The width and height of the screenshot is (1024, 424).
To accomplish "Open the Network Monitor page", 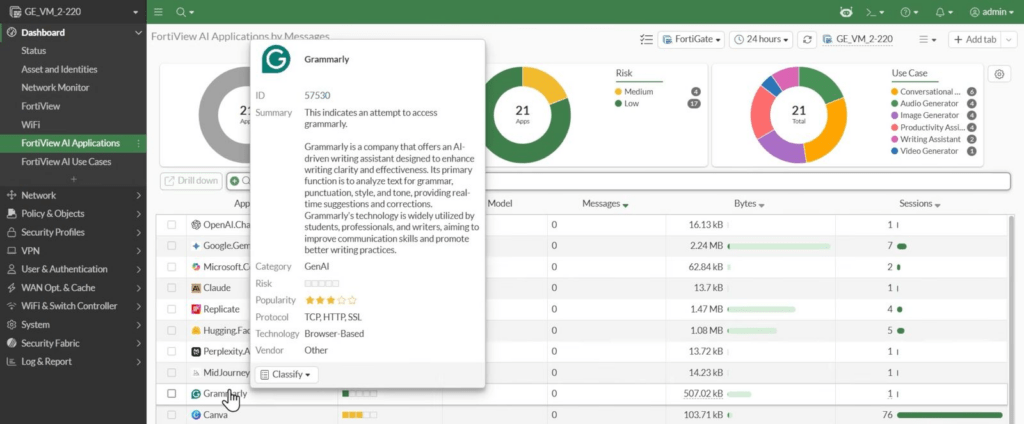I will click(x=55, y=88).
